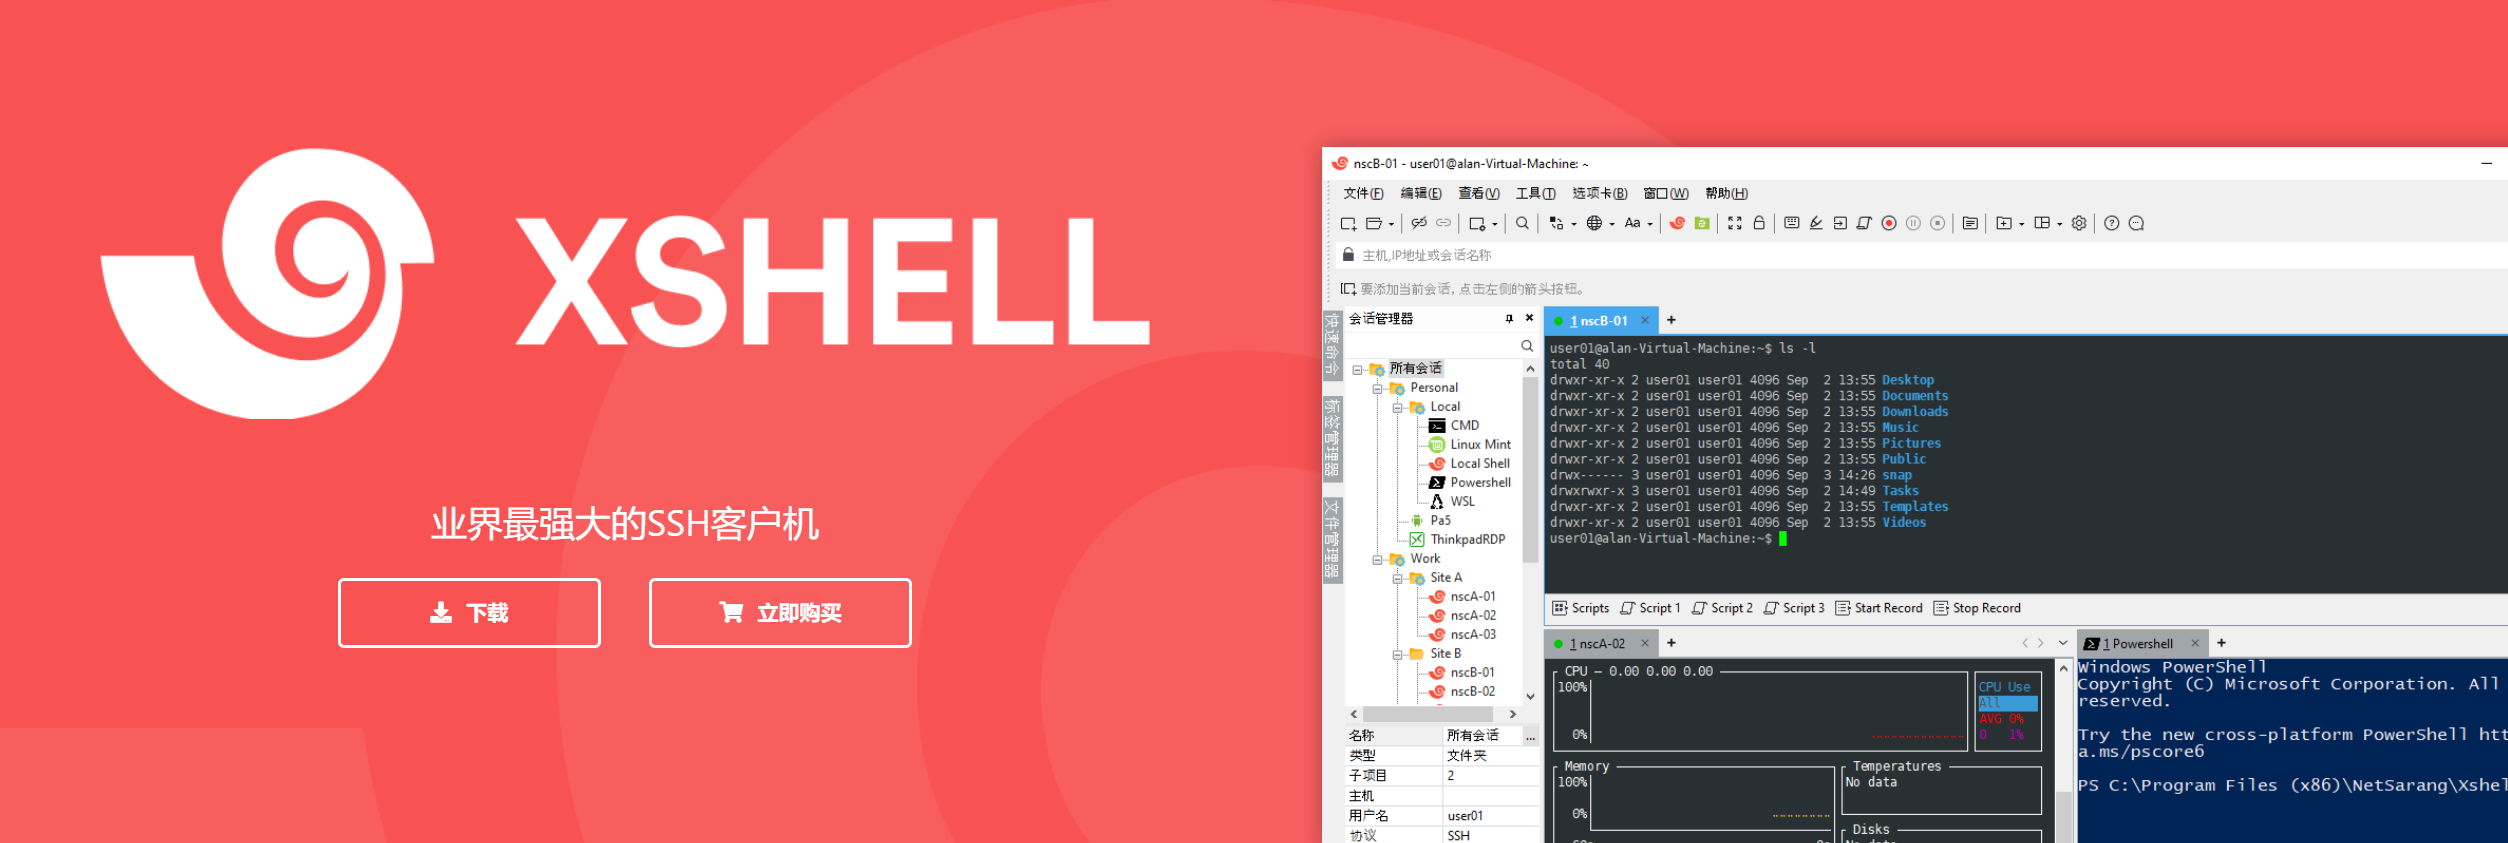The width and height of the screenshot is (2508, 843).
Task: Collapse the Site B folder node
Action: click(1397, 655)
